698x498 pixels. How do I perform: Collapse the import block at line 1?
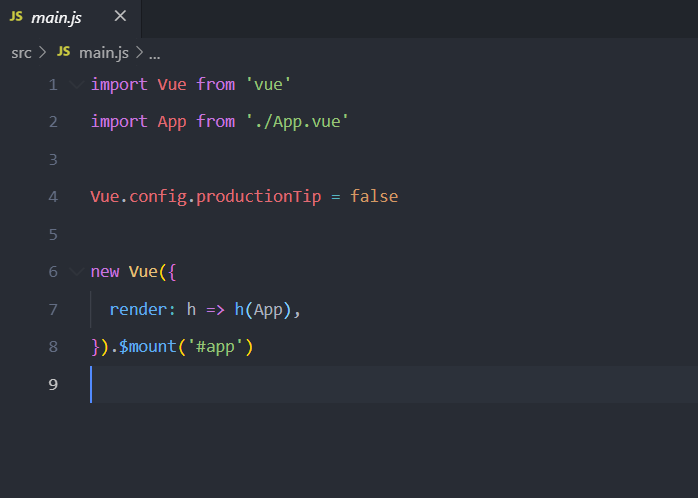77,85
